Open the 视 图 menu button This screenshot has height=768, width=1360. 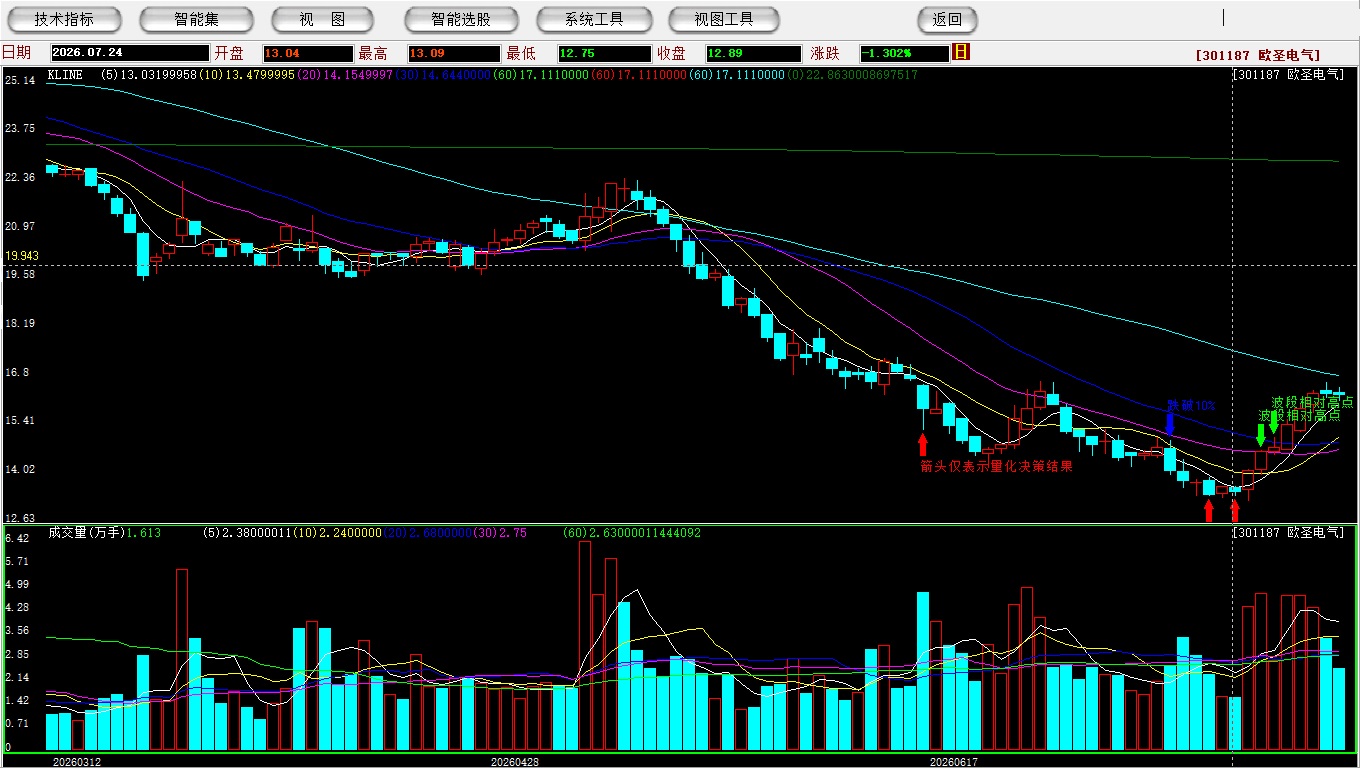322,19
